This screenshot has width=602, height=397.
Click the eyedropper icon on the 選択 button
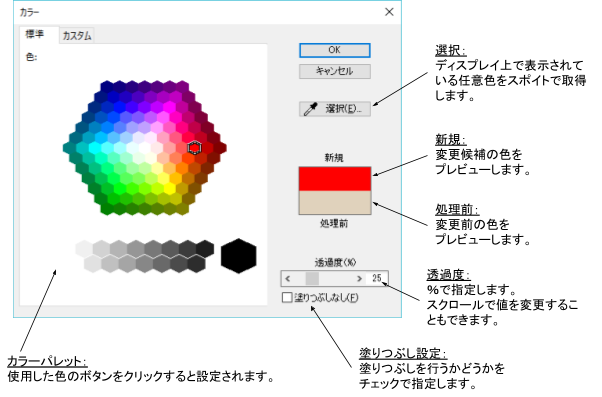(311, 109)
